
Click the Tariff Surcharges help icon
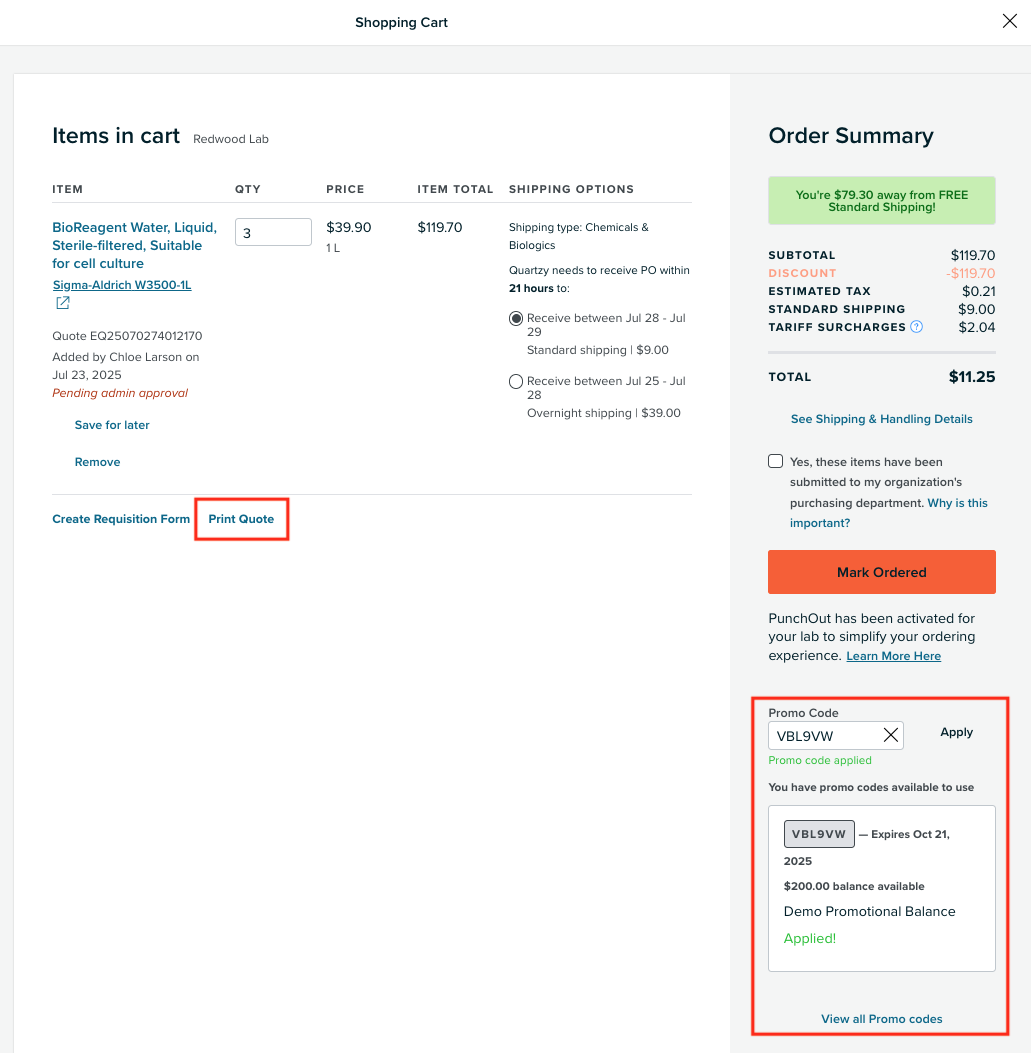click(x=916, y=327)
